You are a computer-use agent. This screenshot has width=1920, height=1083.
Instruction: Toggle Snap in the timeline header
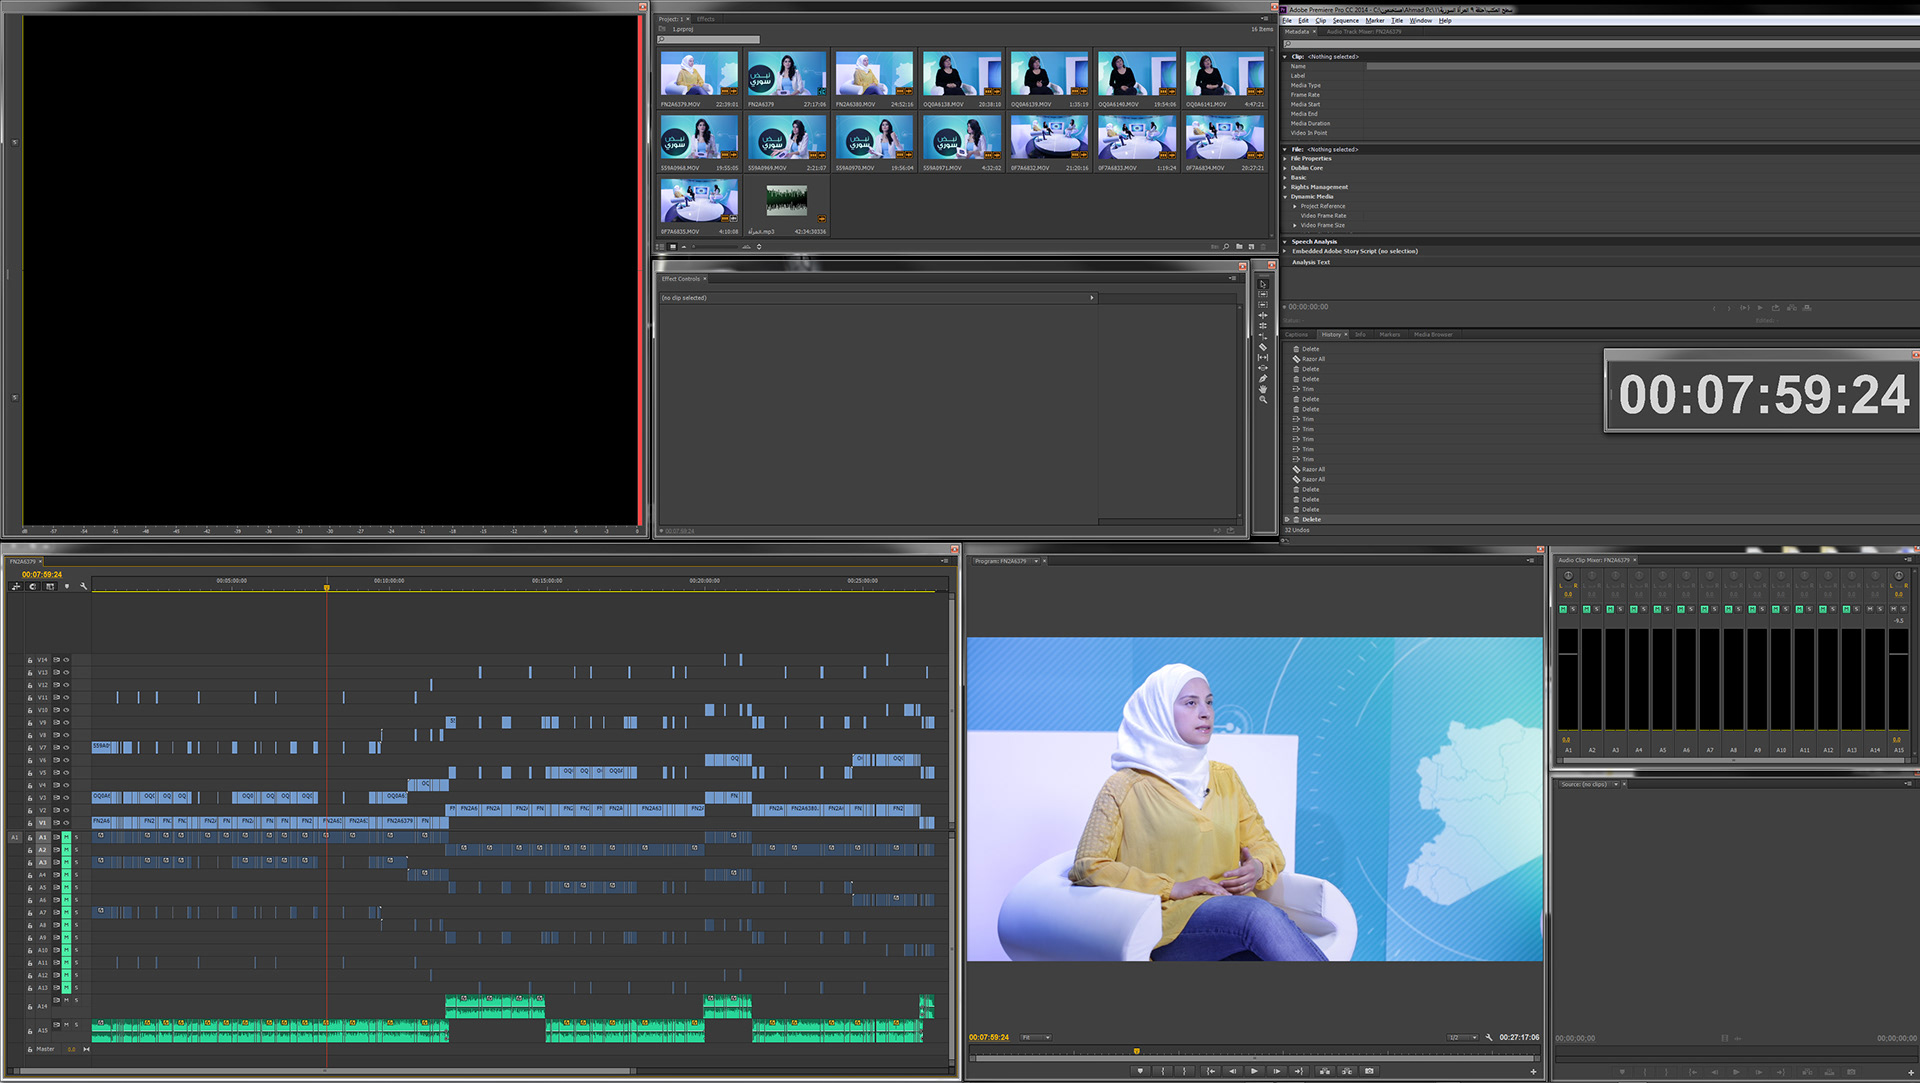pyautogui.click(x=33, y=586)
